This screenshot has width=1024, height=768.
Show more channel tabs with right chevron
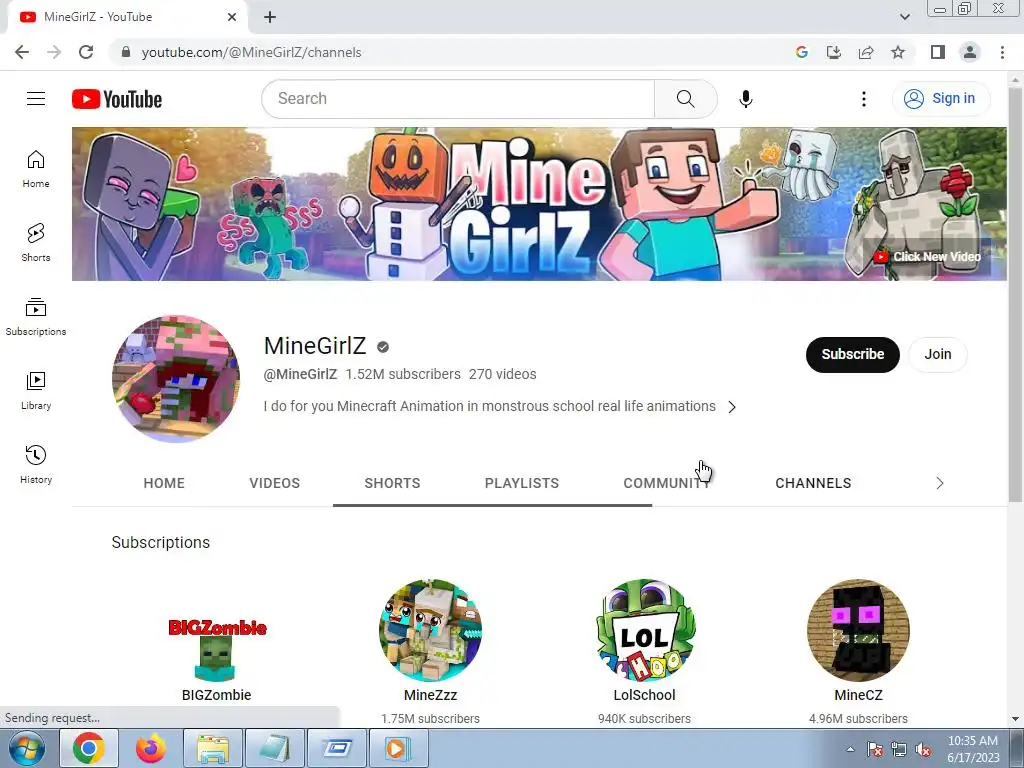tap(940, 483)
